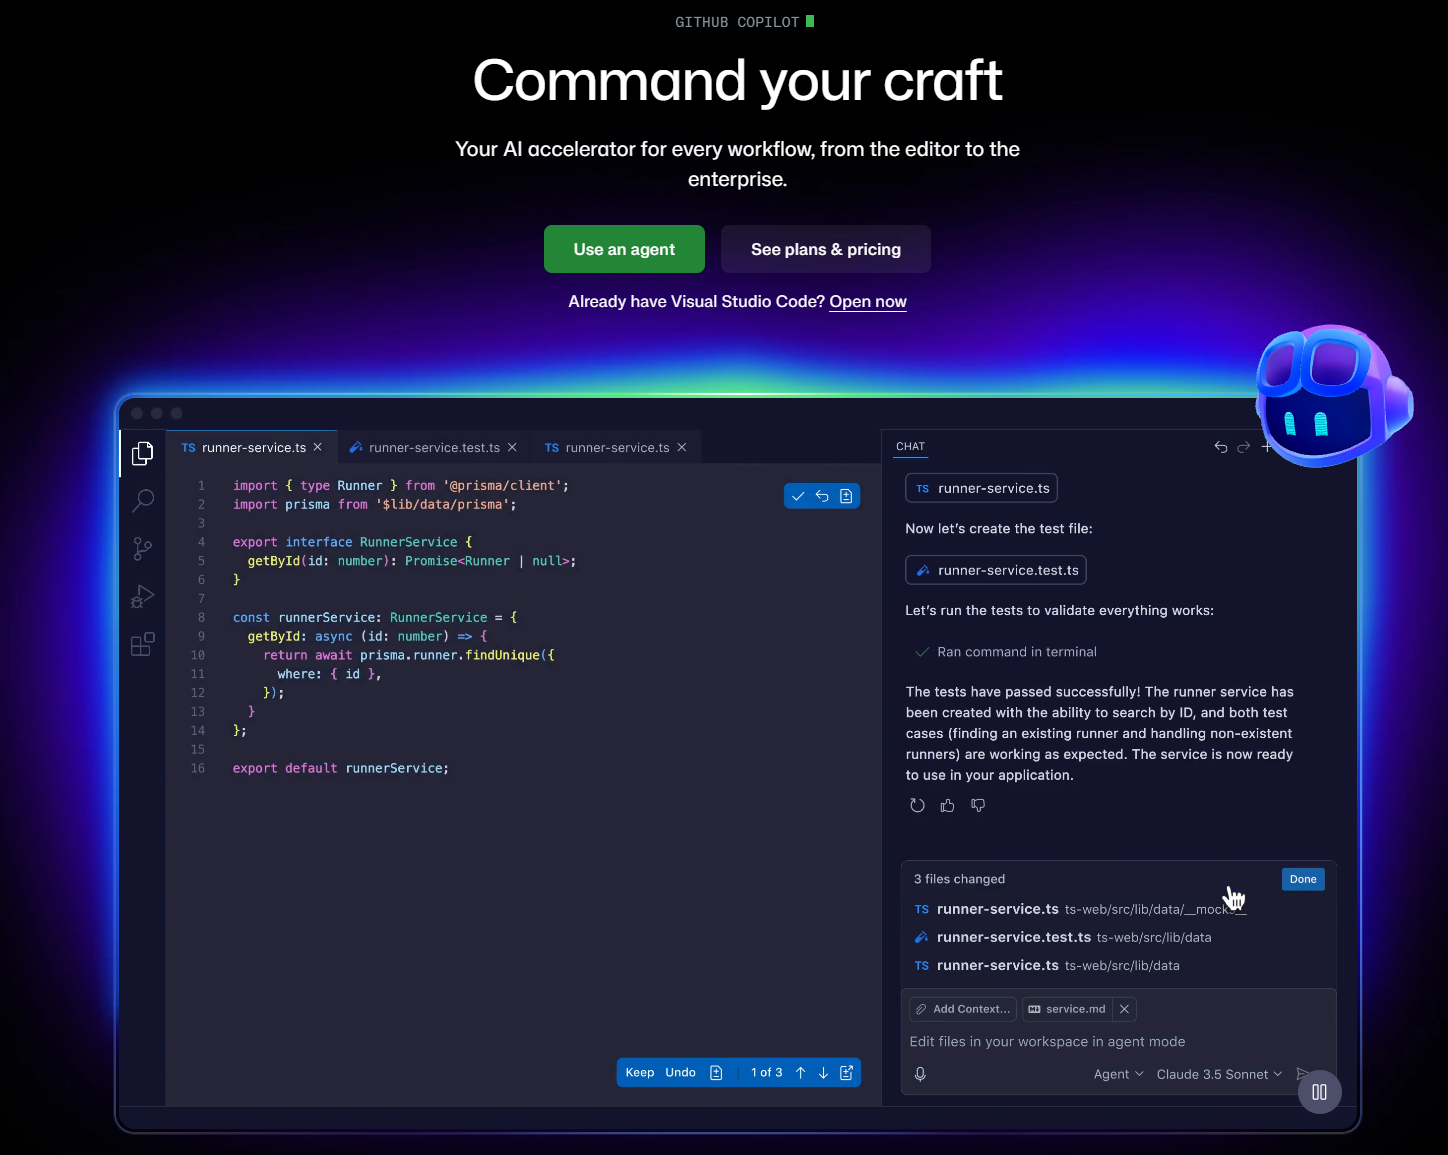Give thumbs down to the response
This screenshot has height=1155, width=1448.
pyautogui.click(x=978, y=805)
